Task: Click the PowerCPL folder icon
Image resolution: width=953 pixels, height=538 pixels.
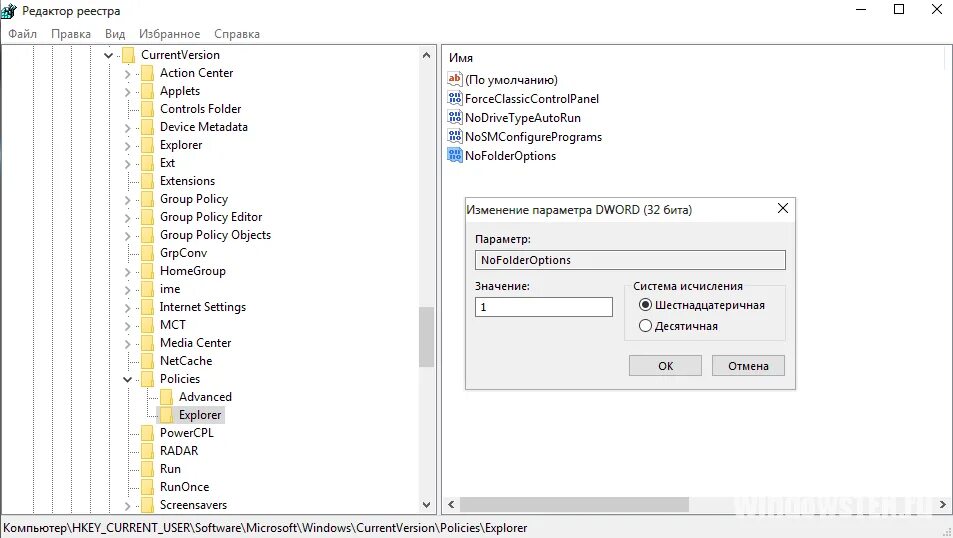Action: pyautogui.click(x=147, y=433)
